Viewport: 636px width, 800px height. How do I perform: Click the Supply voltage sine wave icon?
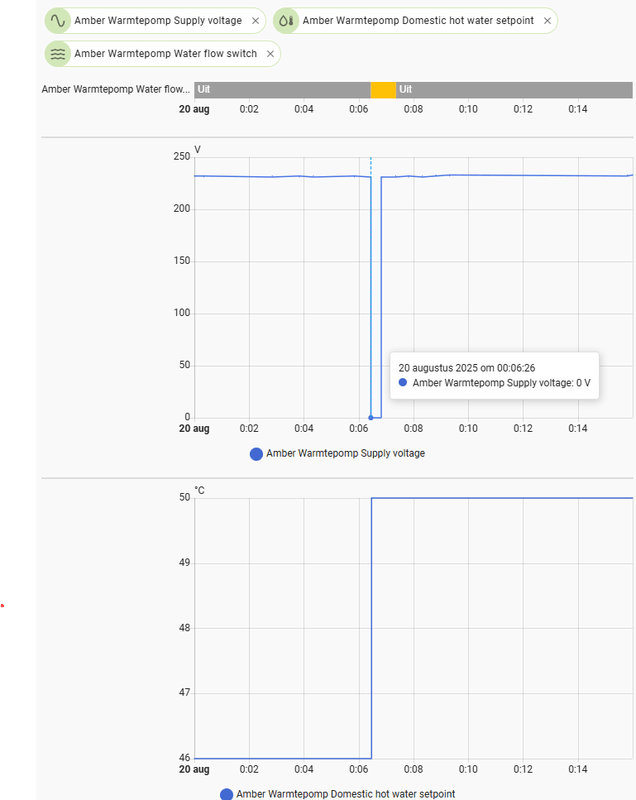click(x=58, y=21)
